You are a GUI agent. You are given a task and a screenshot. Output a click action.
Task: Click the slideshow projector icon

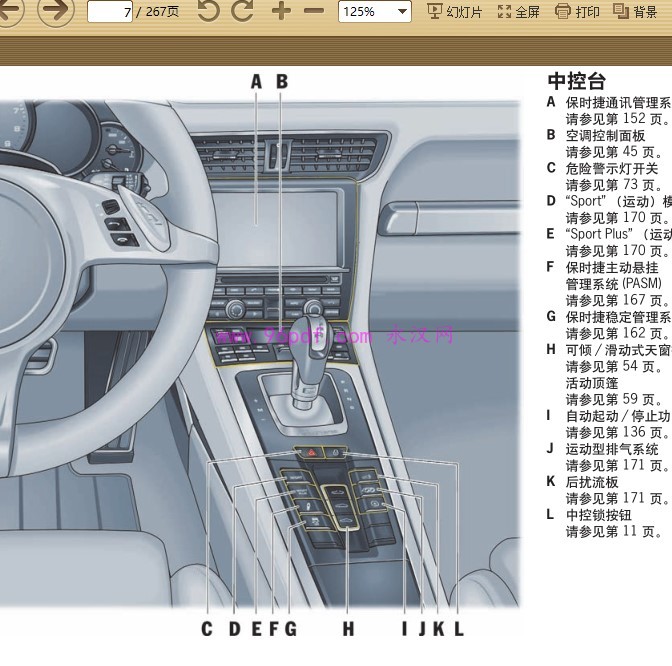coord(435,12)
